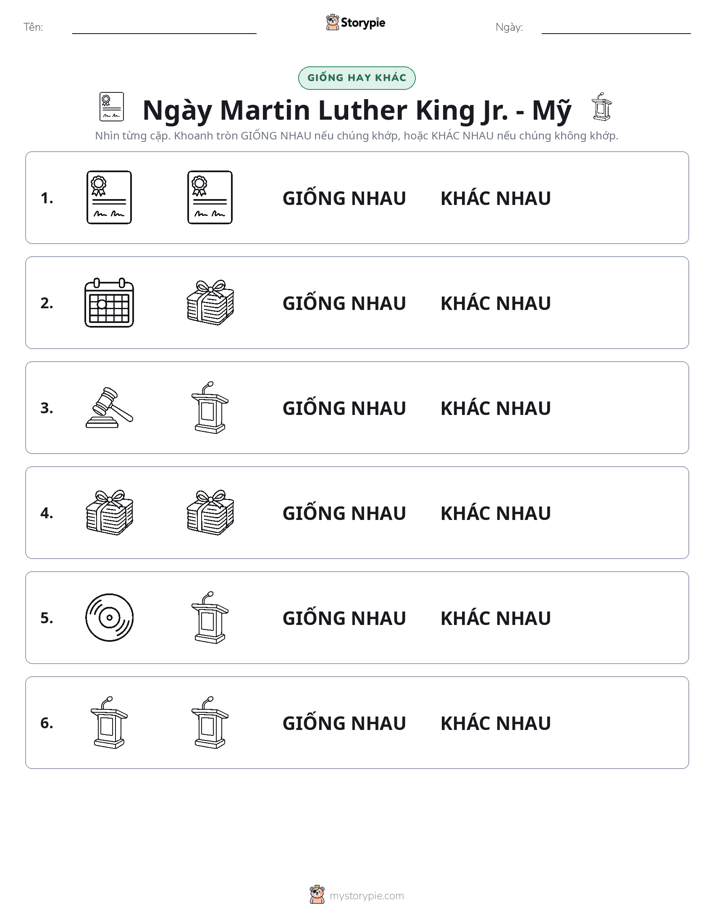Click the gift-wrapped books icon in row 2

point(210,303)
